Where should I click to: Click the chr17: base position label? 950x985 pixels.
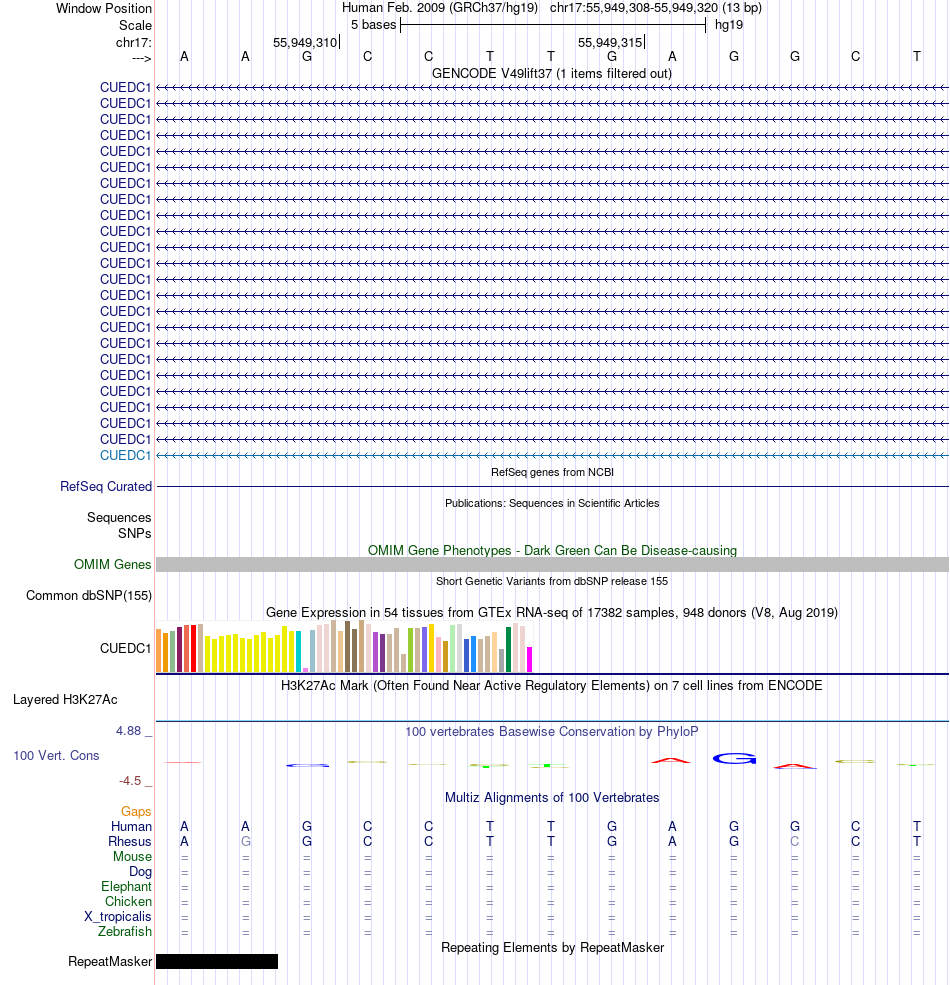point(133,43)
